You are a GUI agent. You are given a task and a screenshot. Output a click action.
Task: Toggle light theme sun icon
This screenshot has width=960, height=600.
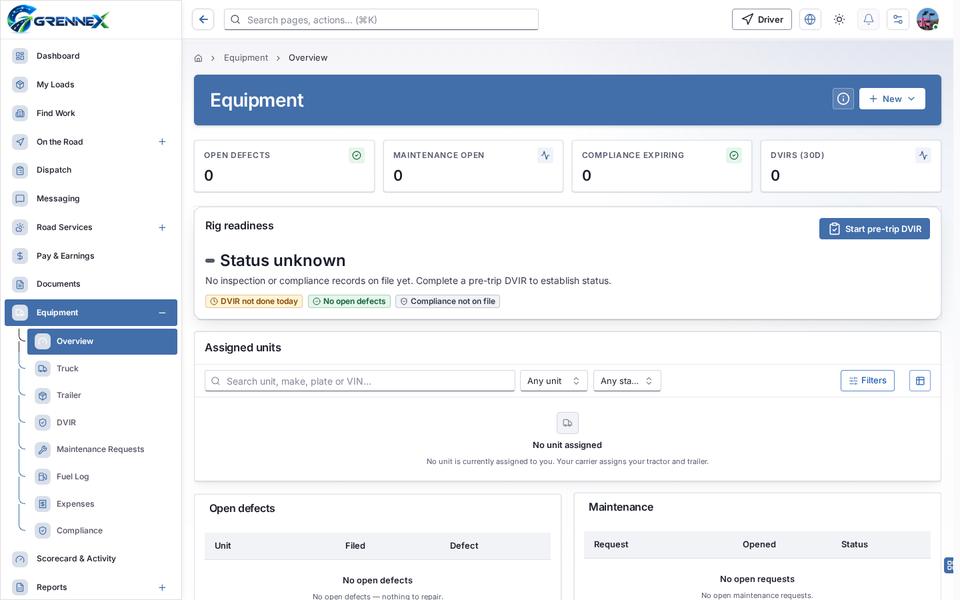click(839, 20)
